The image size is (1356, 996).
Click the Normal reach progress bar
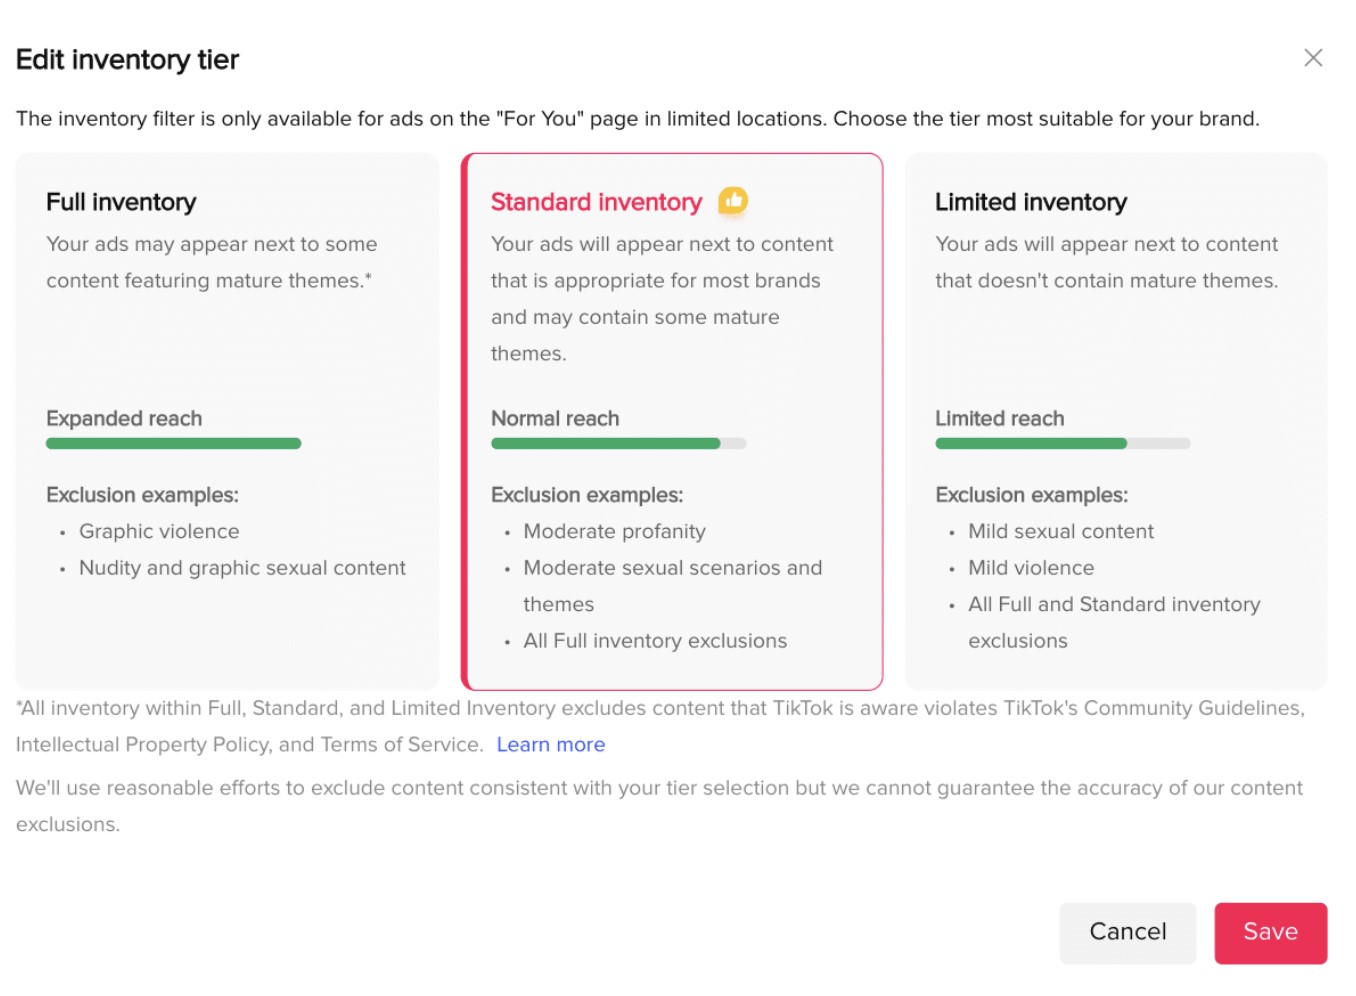[617, 443]
